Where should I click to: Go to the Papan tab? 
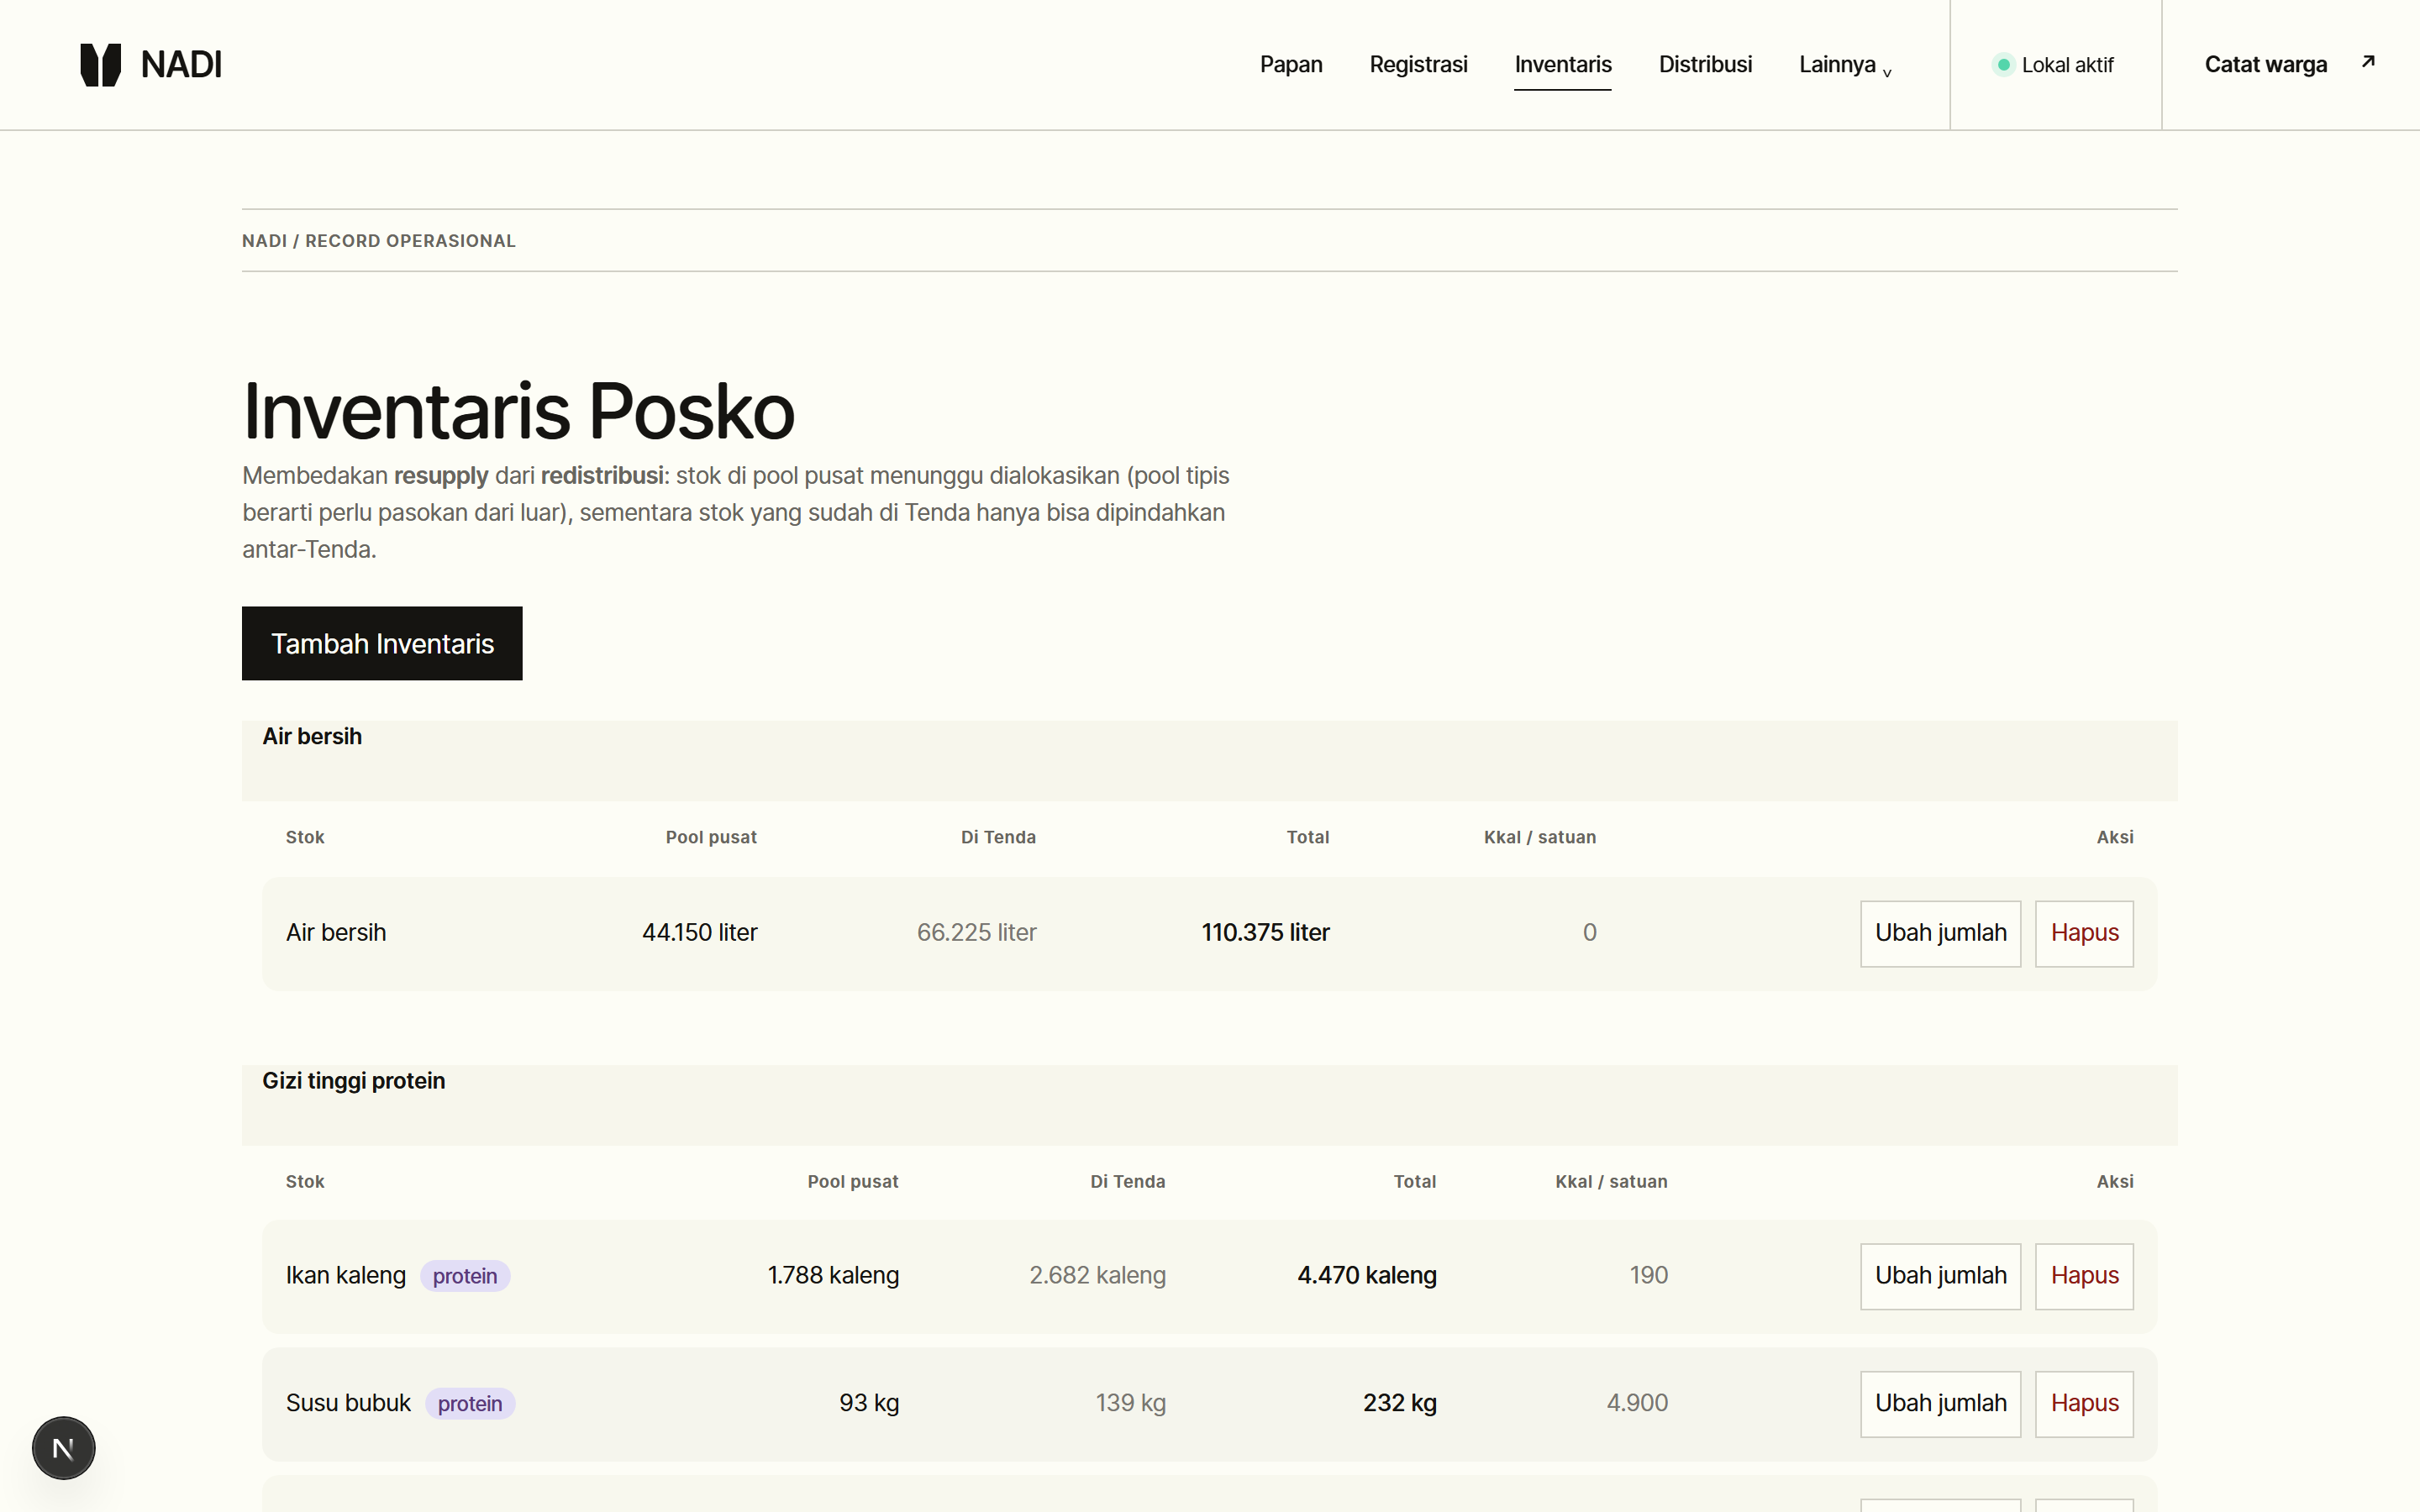(x=1291, y=65)
